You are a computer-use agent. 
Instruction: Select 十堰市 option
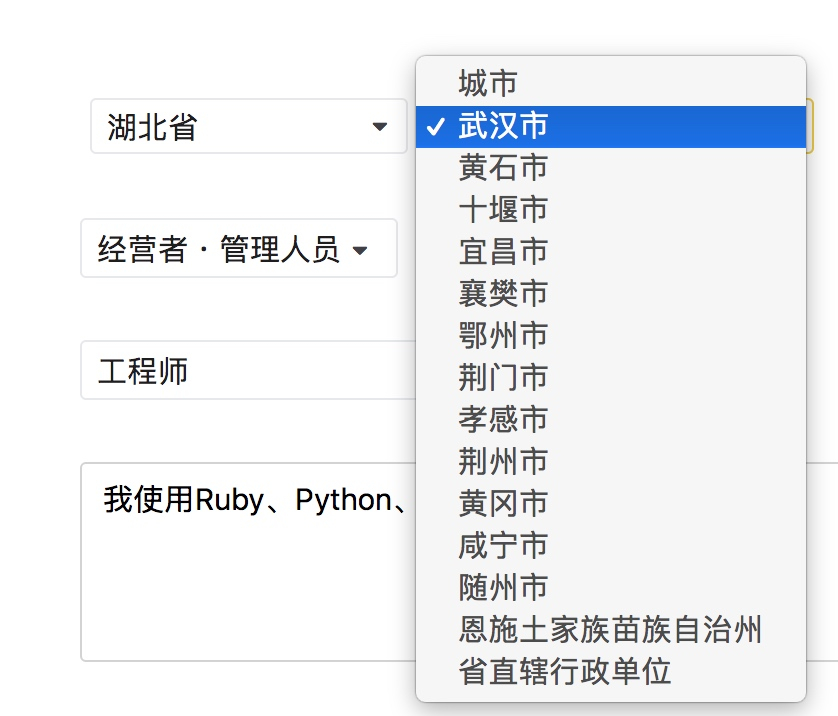tap(610, 209)
